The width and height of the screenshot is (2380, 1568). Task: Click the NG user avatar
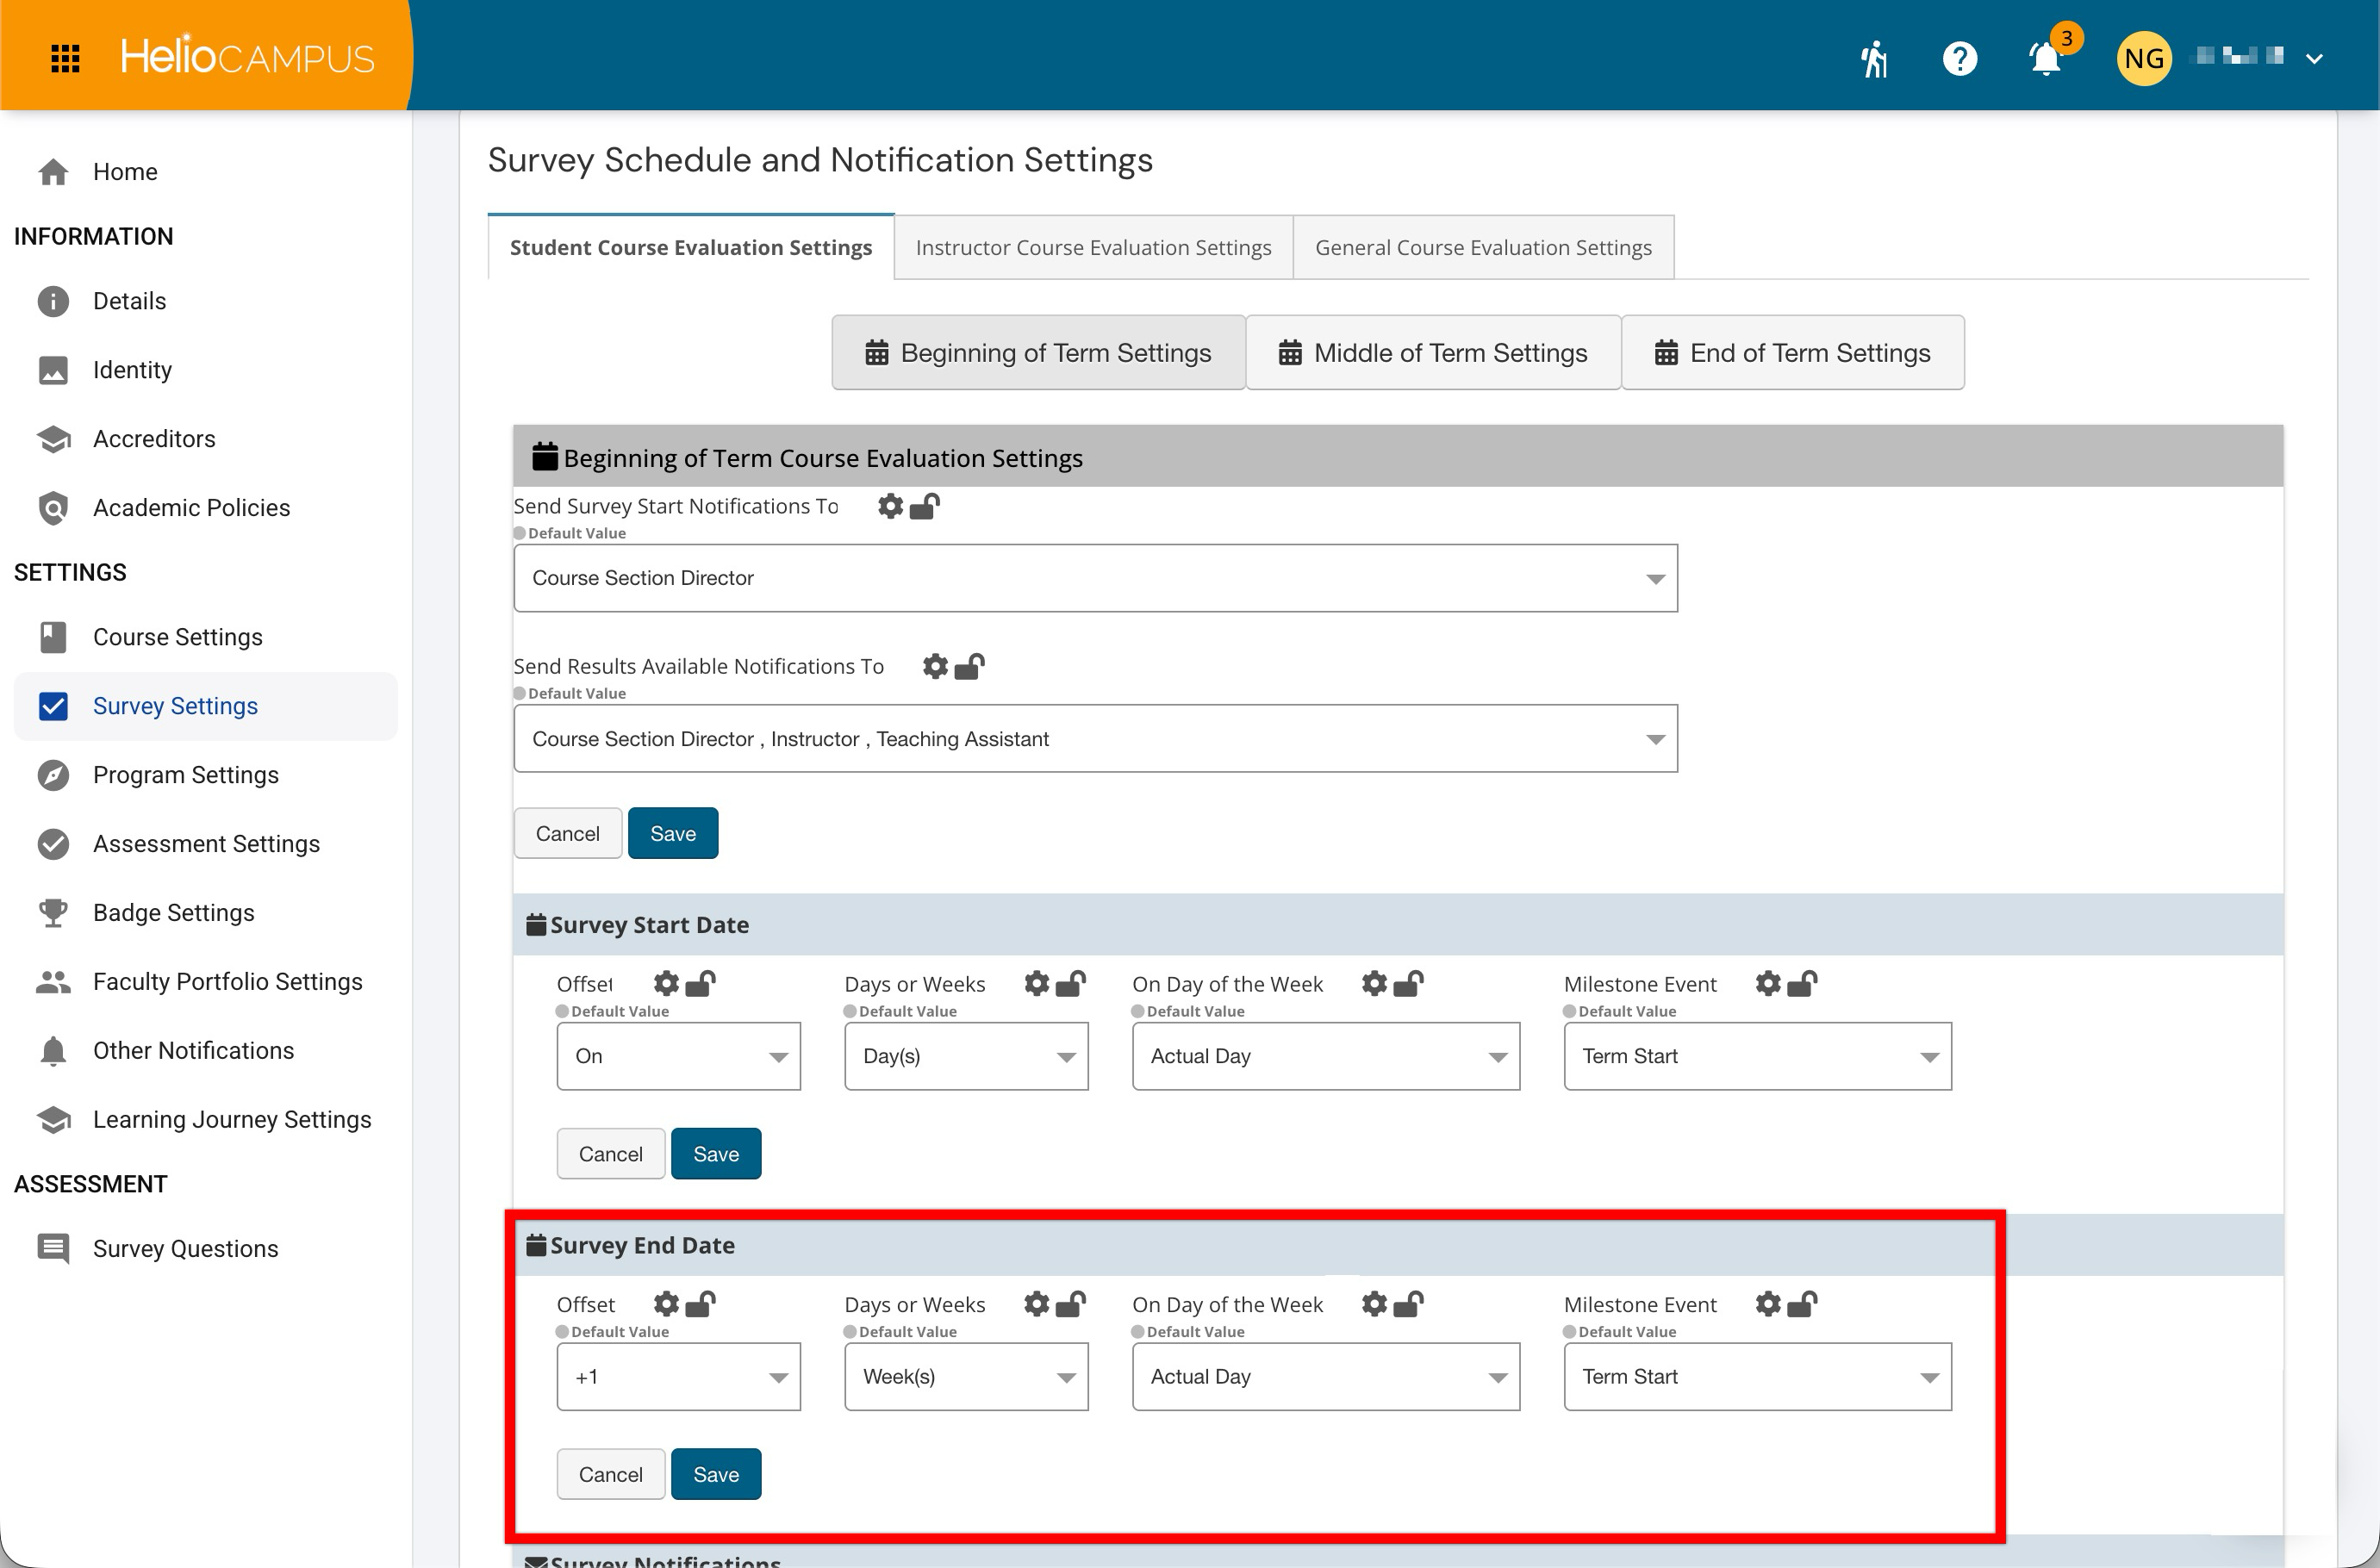click(x=2144, y=58)
